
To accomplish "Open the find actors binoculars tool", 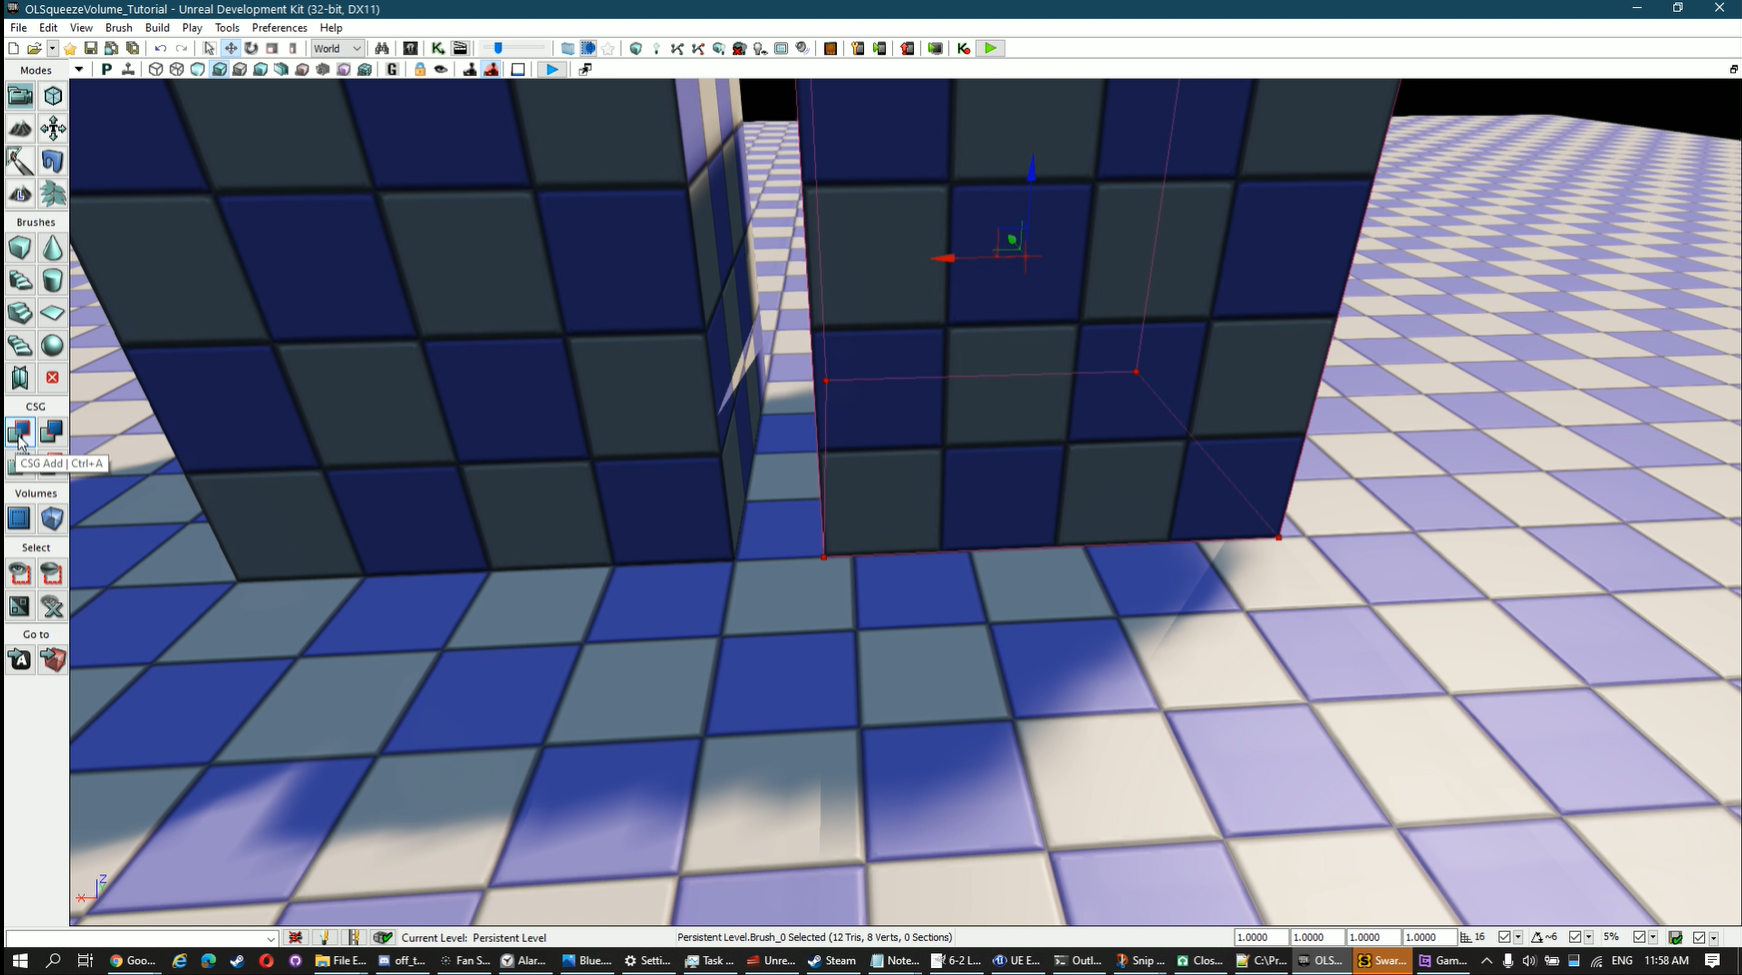I will [381, 48].
